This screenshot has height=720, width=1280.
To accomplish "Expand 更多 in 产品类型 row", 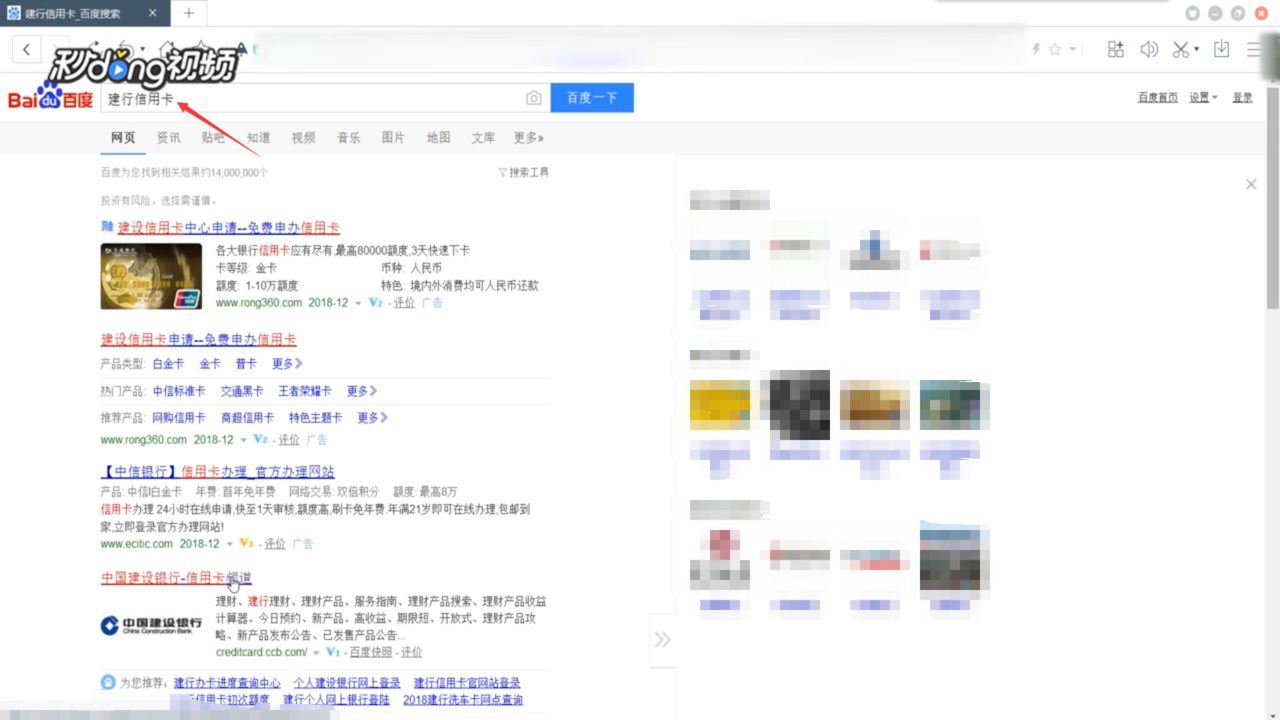I will point(287,364).
